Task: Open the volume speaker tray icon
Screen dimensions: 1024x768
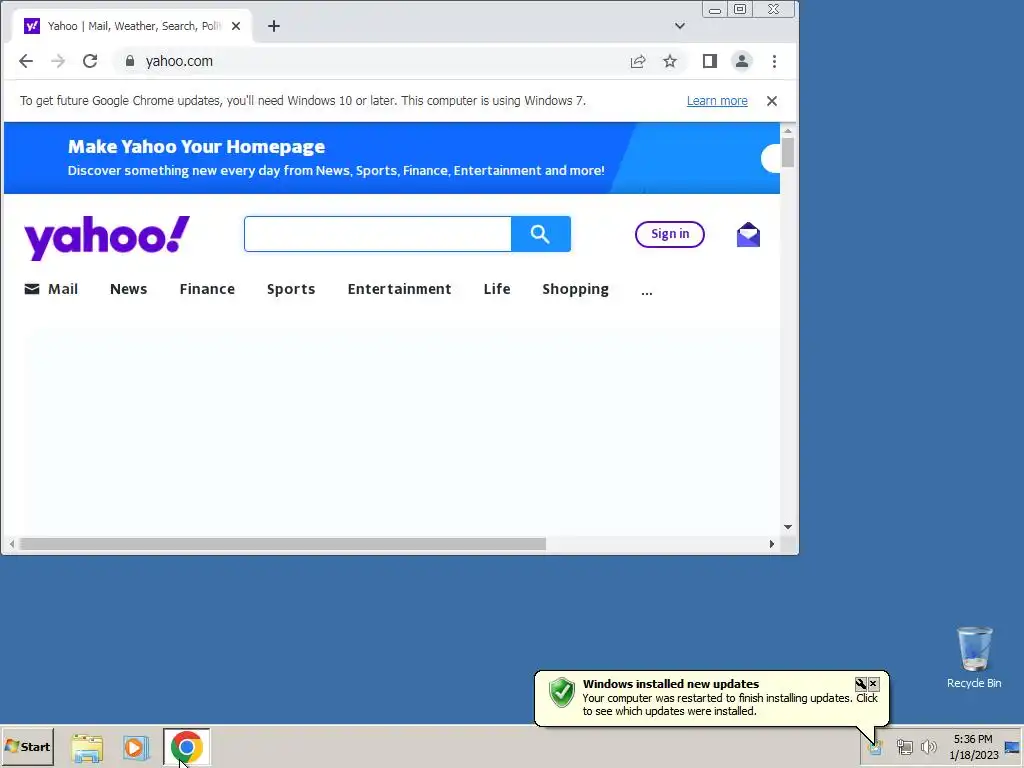Action: (x=928, y=747)
